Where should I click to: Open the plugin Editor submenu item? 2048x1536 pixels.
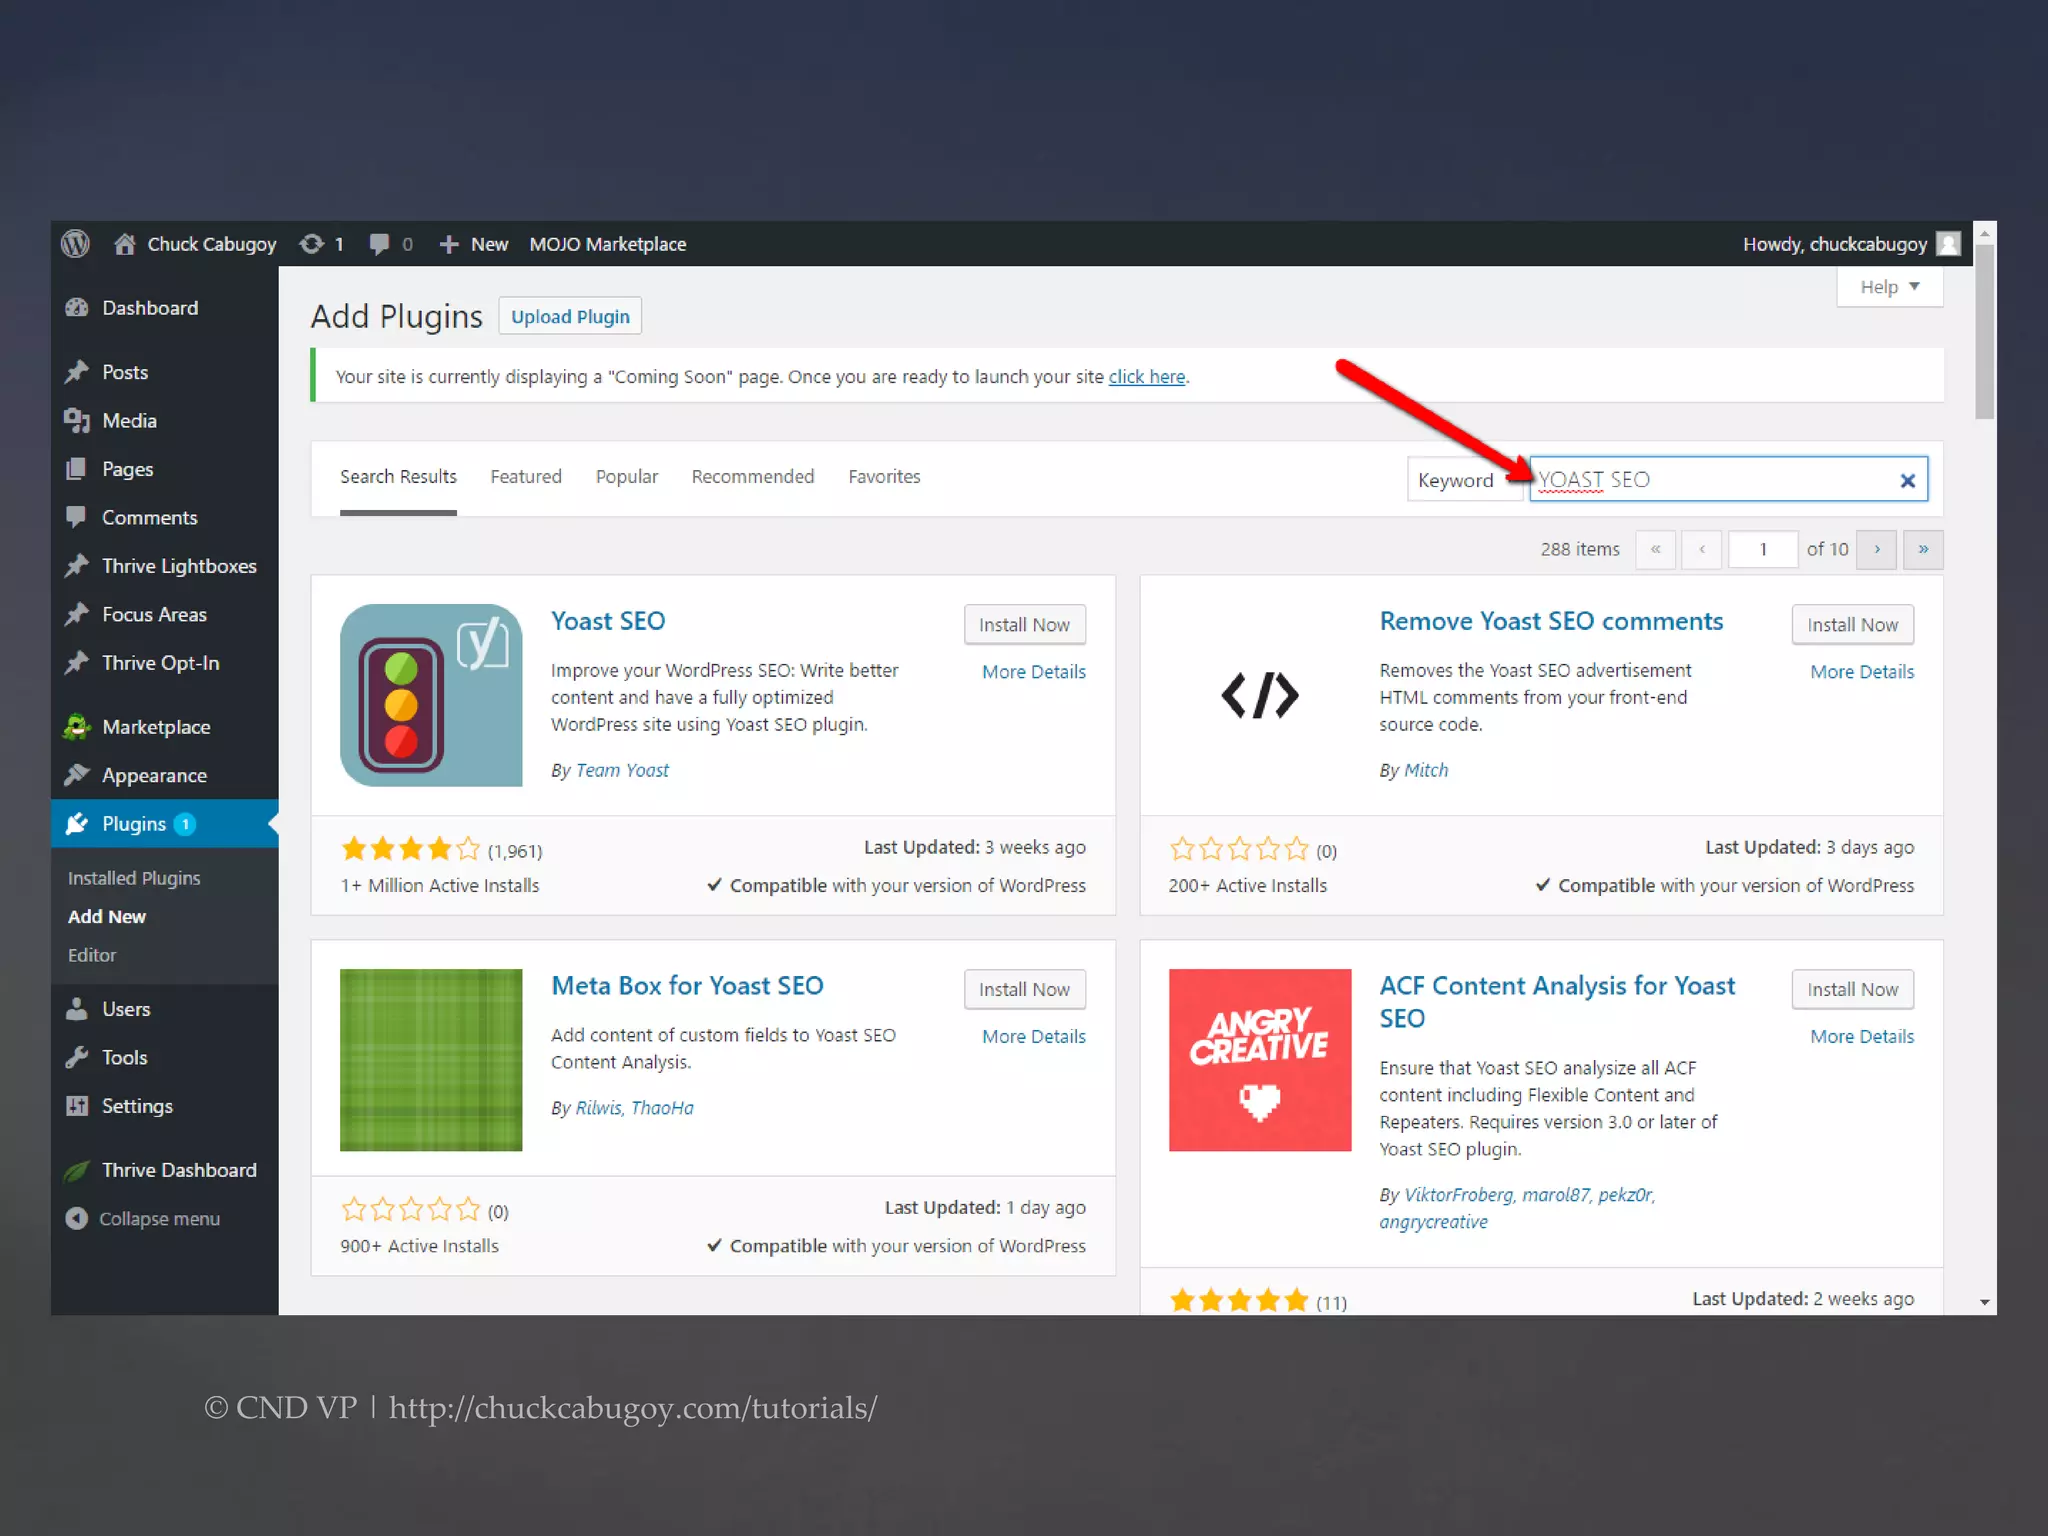(92, 955)
